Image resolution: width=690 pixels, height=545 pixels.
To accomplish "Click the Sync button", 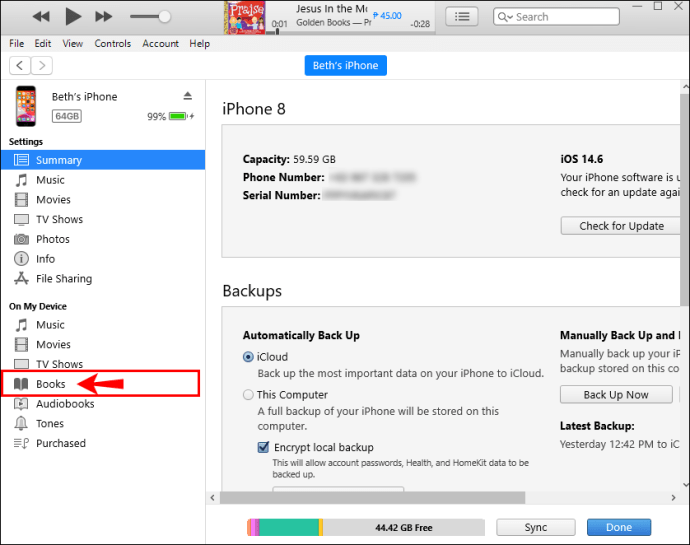I will tap(536, 527).
